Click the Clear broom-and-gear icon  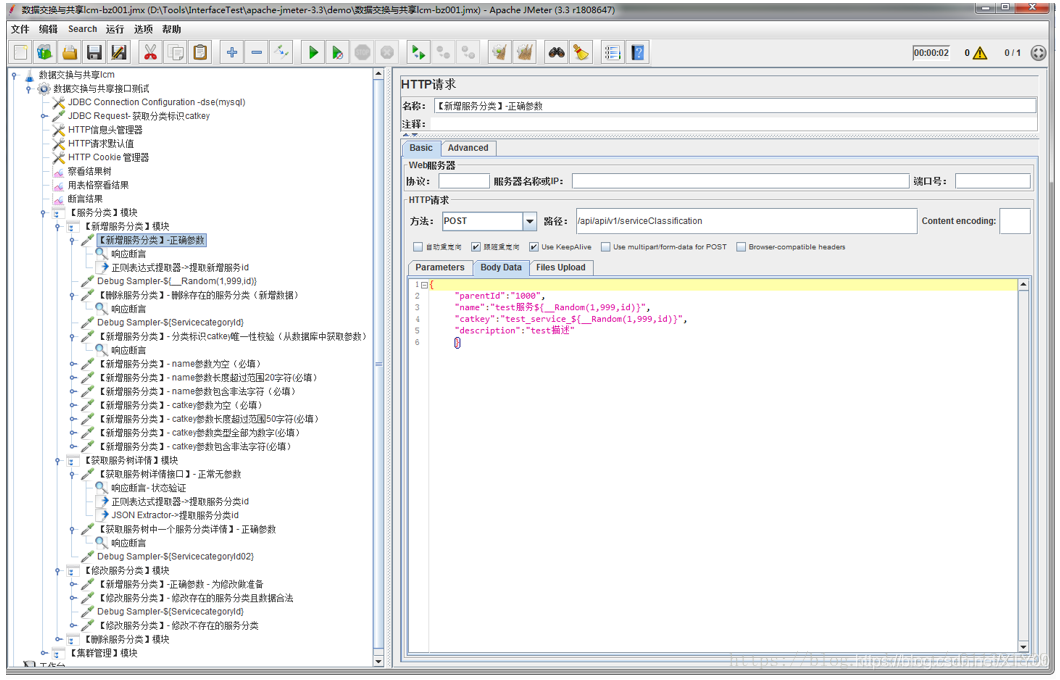(x=500, y=52)
